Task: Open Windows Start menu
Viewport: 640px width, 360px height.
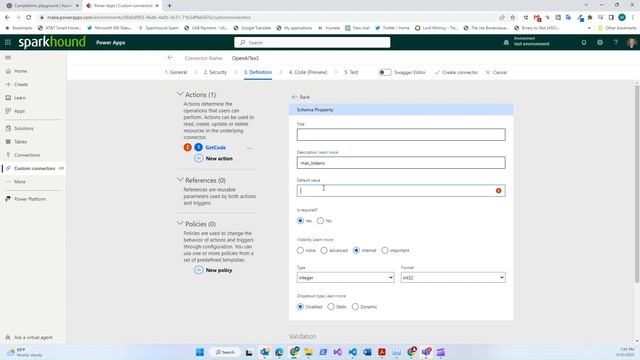Action: 200,352
